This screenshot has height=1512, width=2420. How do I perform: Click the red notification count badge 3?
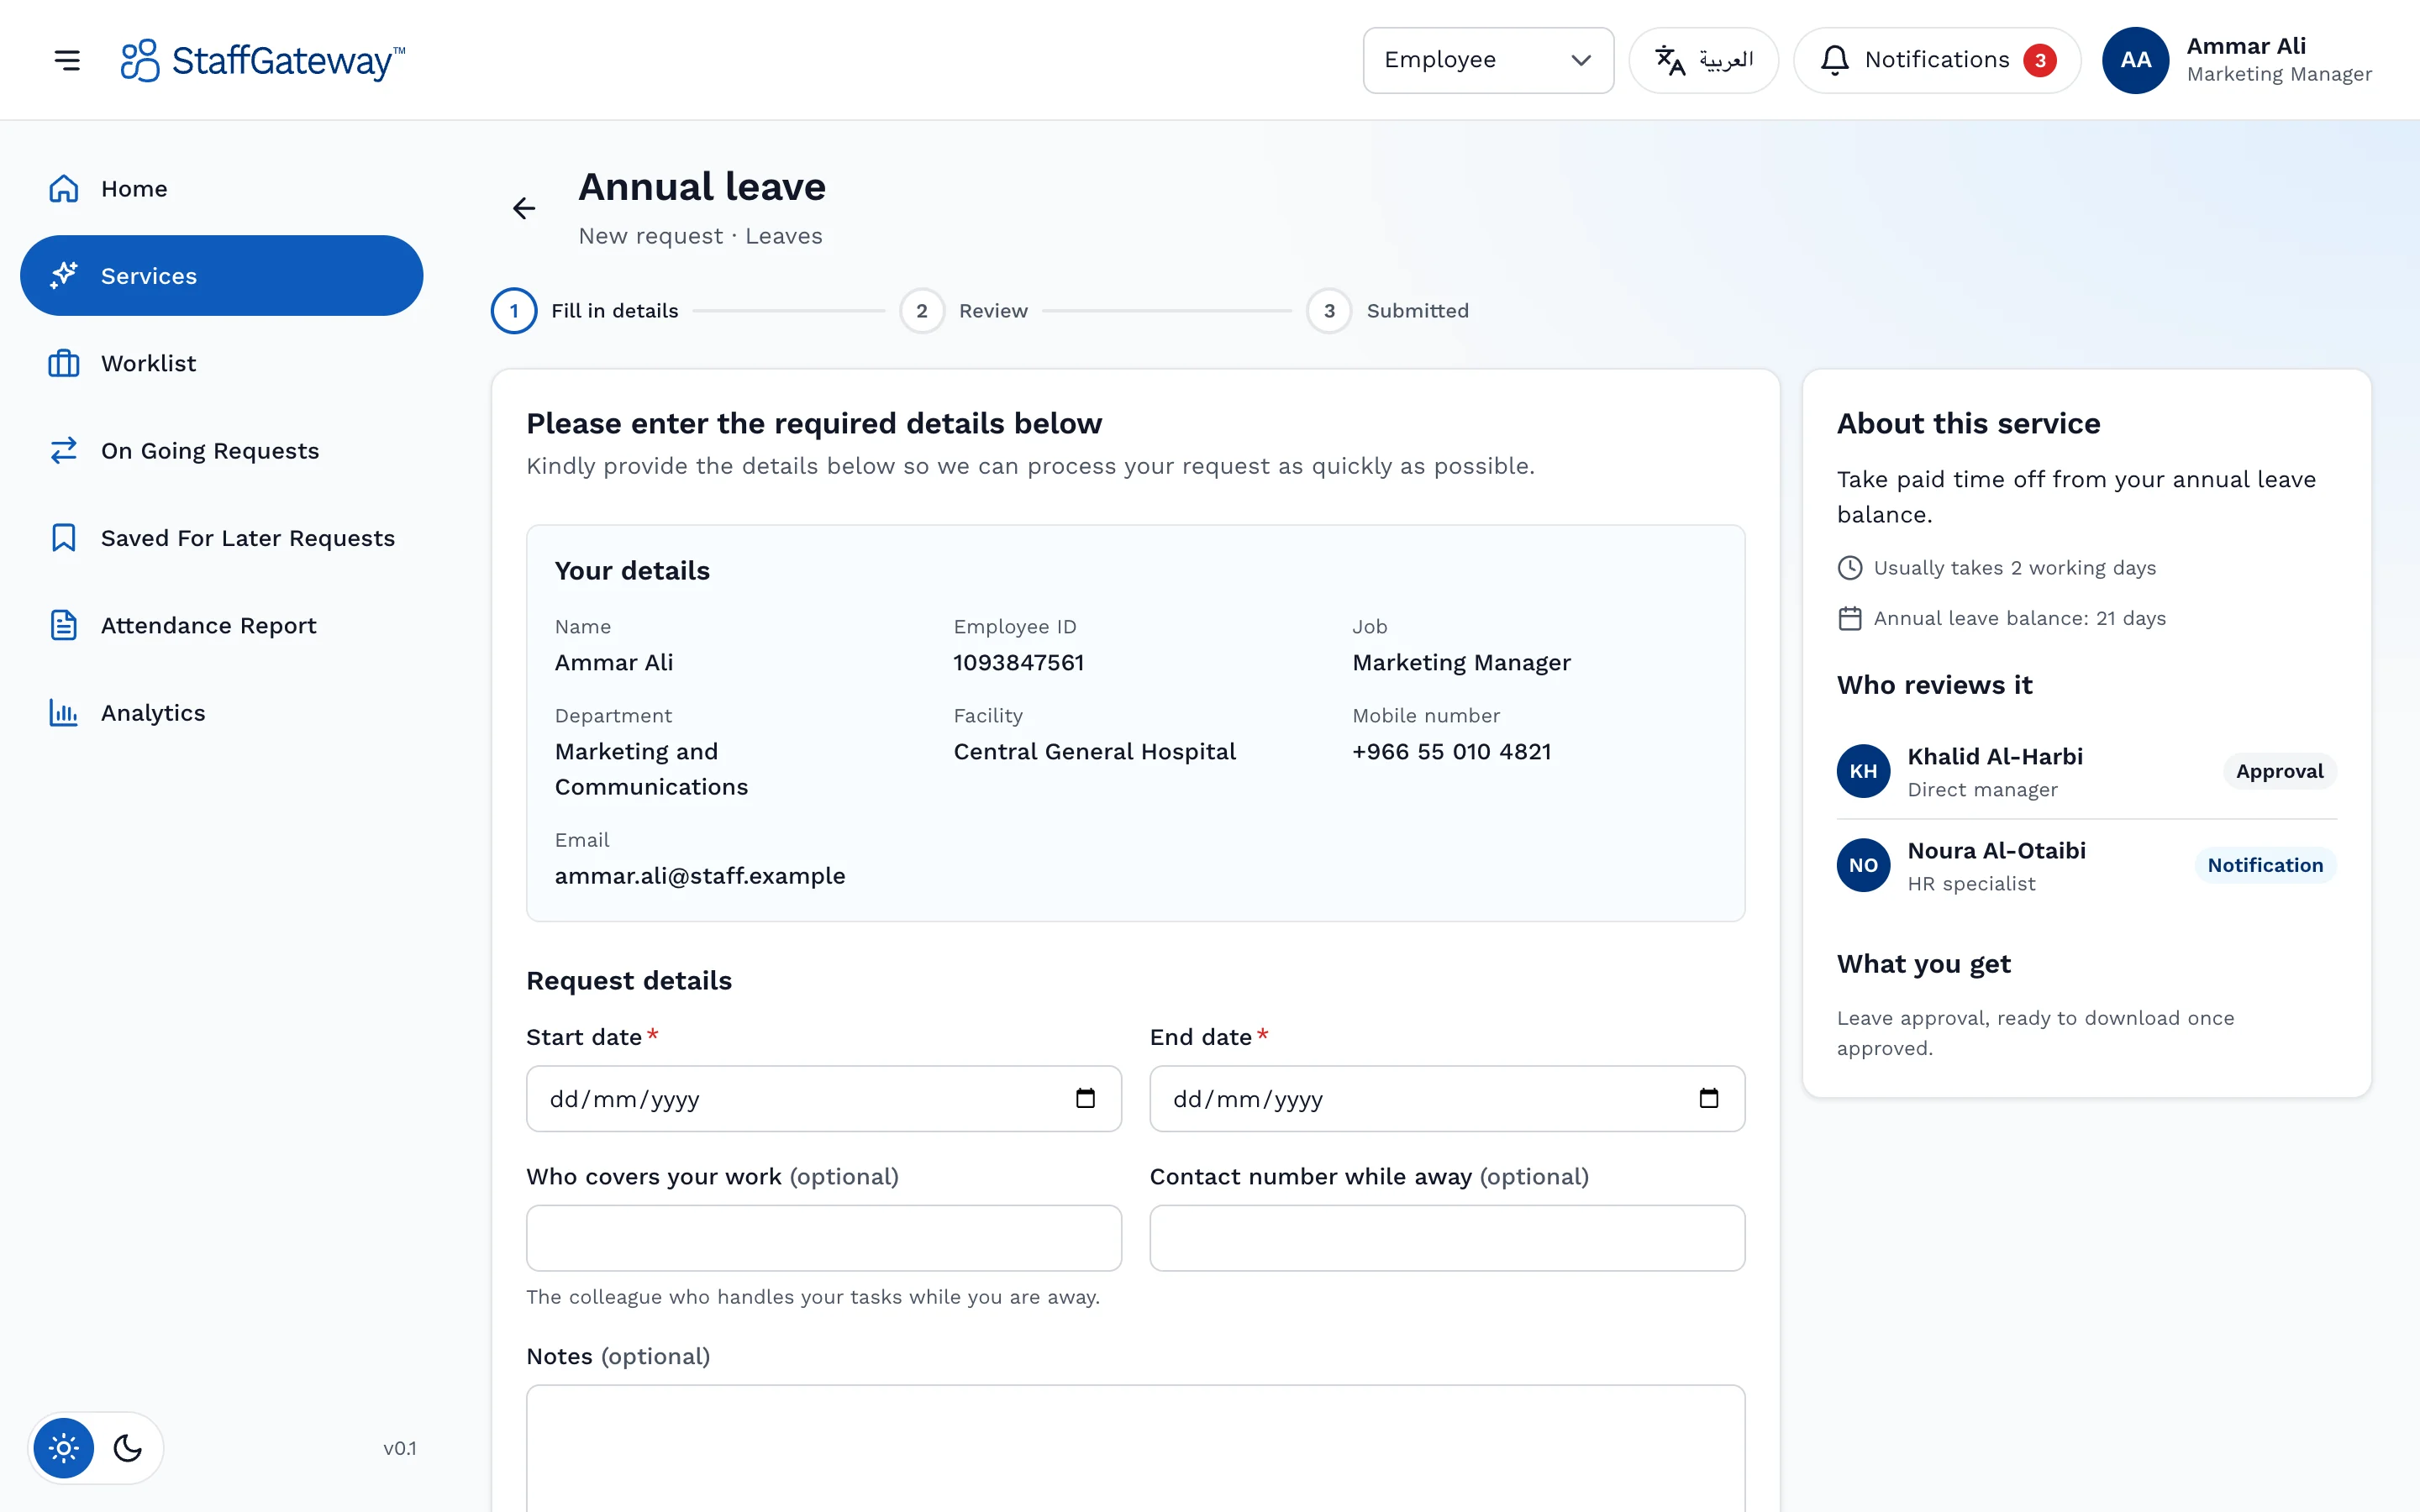(x=2039, y=60)
